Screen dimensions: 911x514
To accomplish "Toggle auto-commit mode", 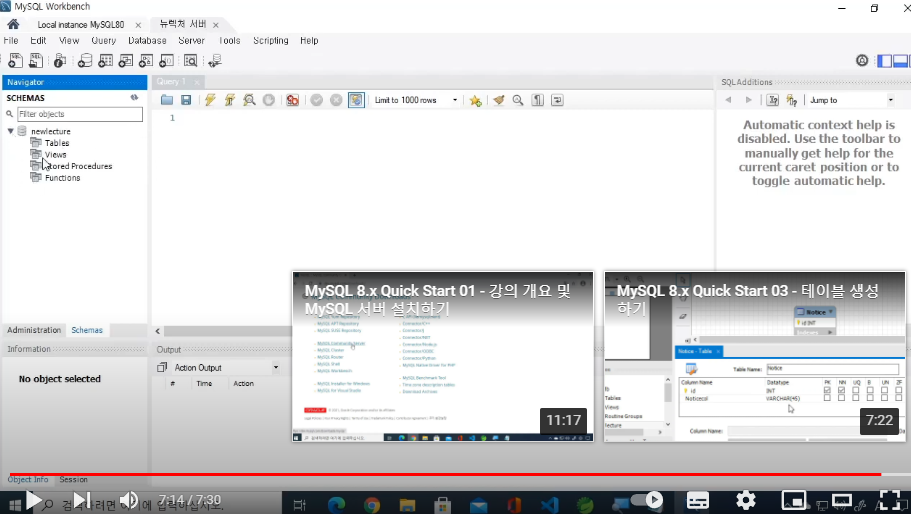I will coord(356,100).
